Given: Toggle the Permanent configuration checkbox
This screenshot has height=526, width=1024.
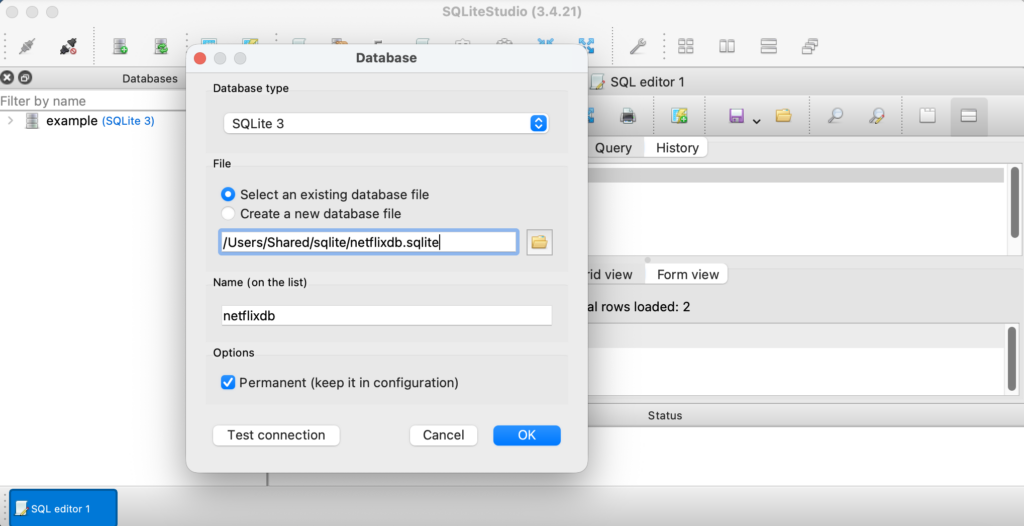Looking at the screenshot, I should (x=228, y=382).
